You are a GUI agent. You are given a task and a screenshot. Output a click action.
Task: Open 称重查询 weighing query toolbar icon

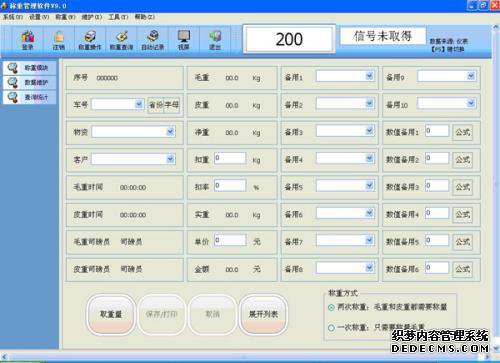(x=121, y=40)
